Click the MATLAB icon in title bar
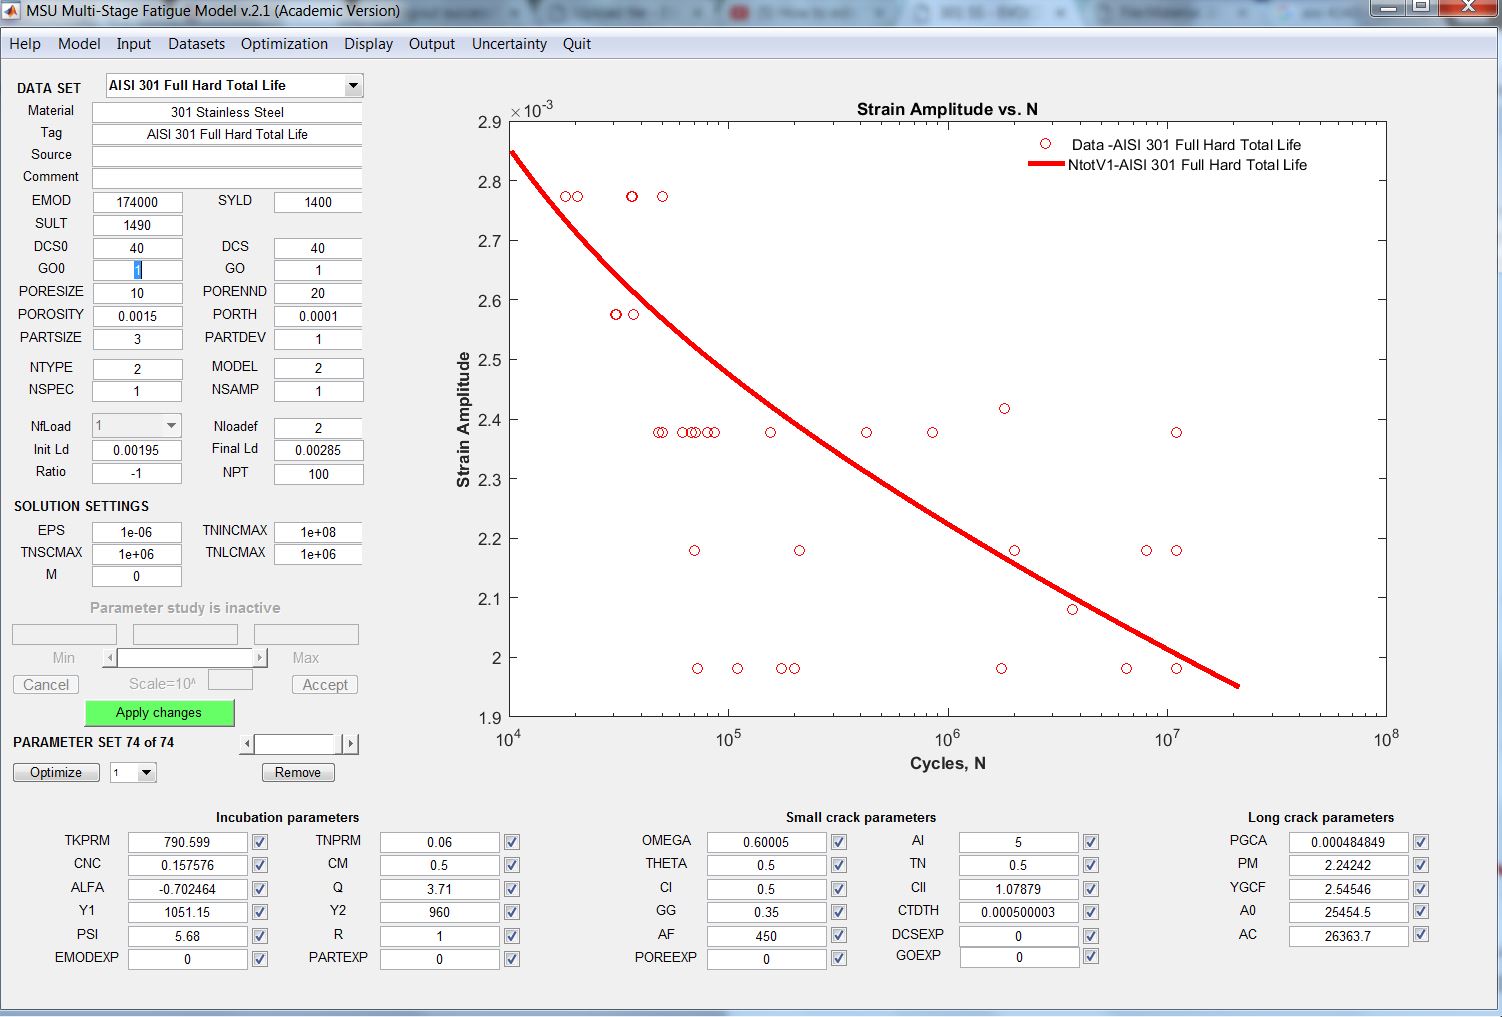The image size is (1502, 1017). (11, 11)
